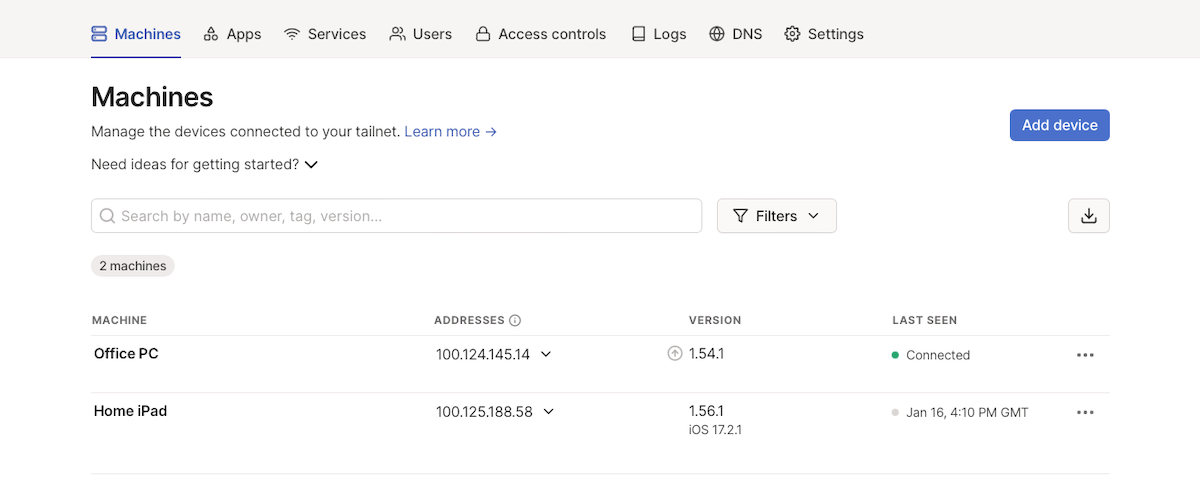Click the download/export machines icon

(x=1088, y=216)
